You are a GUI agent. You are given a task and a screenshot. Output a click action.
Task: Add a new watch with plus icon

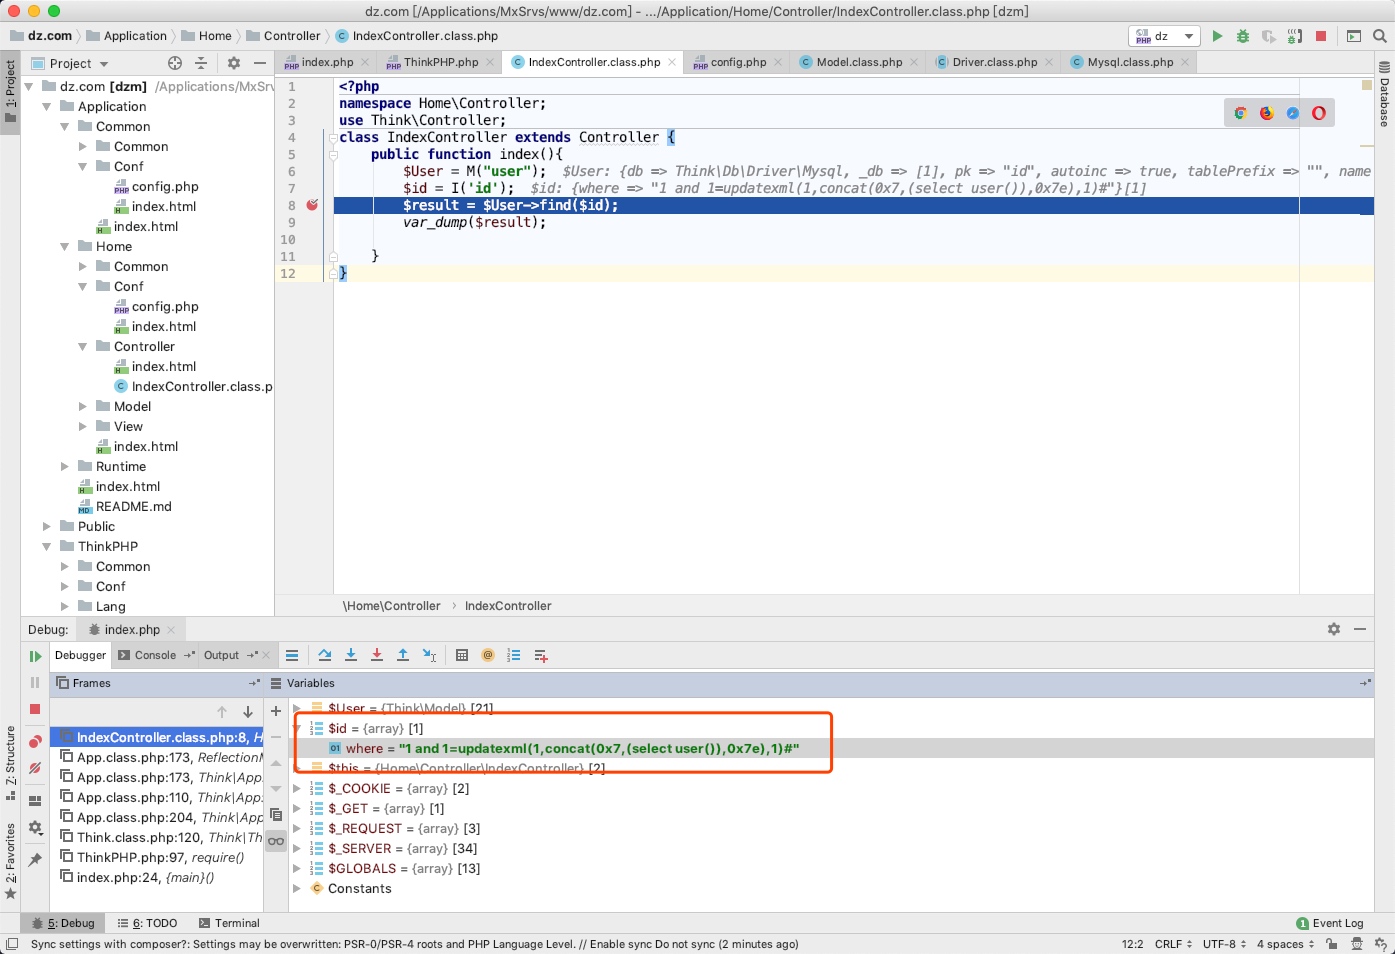pos(276,710)
